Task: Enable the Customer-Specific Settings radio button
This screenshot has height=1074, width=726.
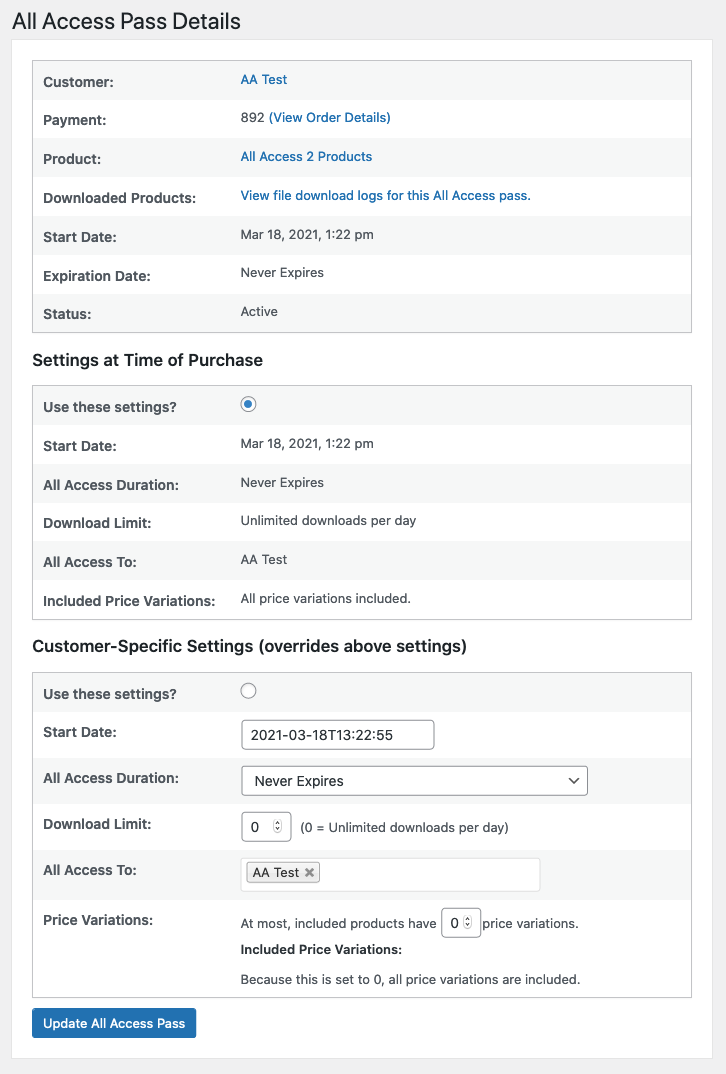Action: (249, 691)
